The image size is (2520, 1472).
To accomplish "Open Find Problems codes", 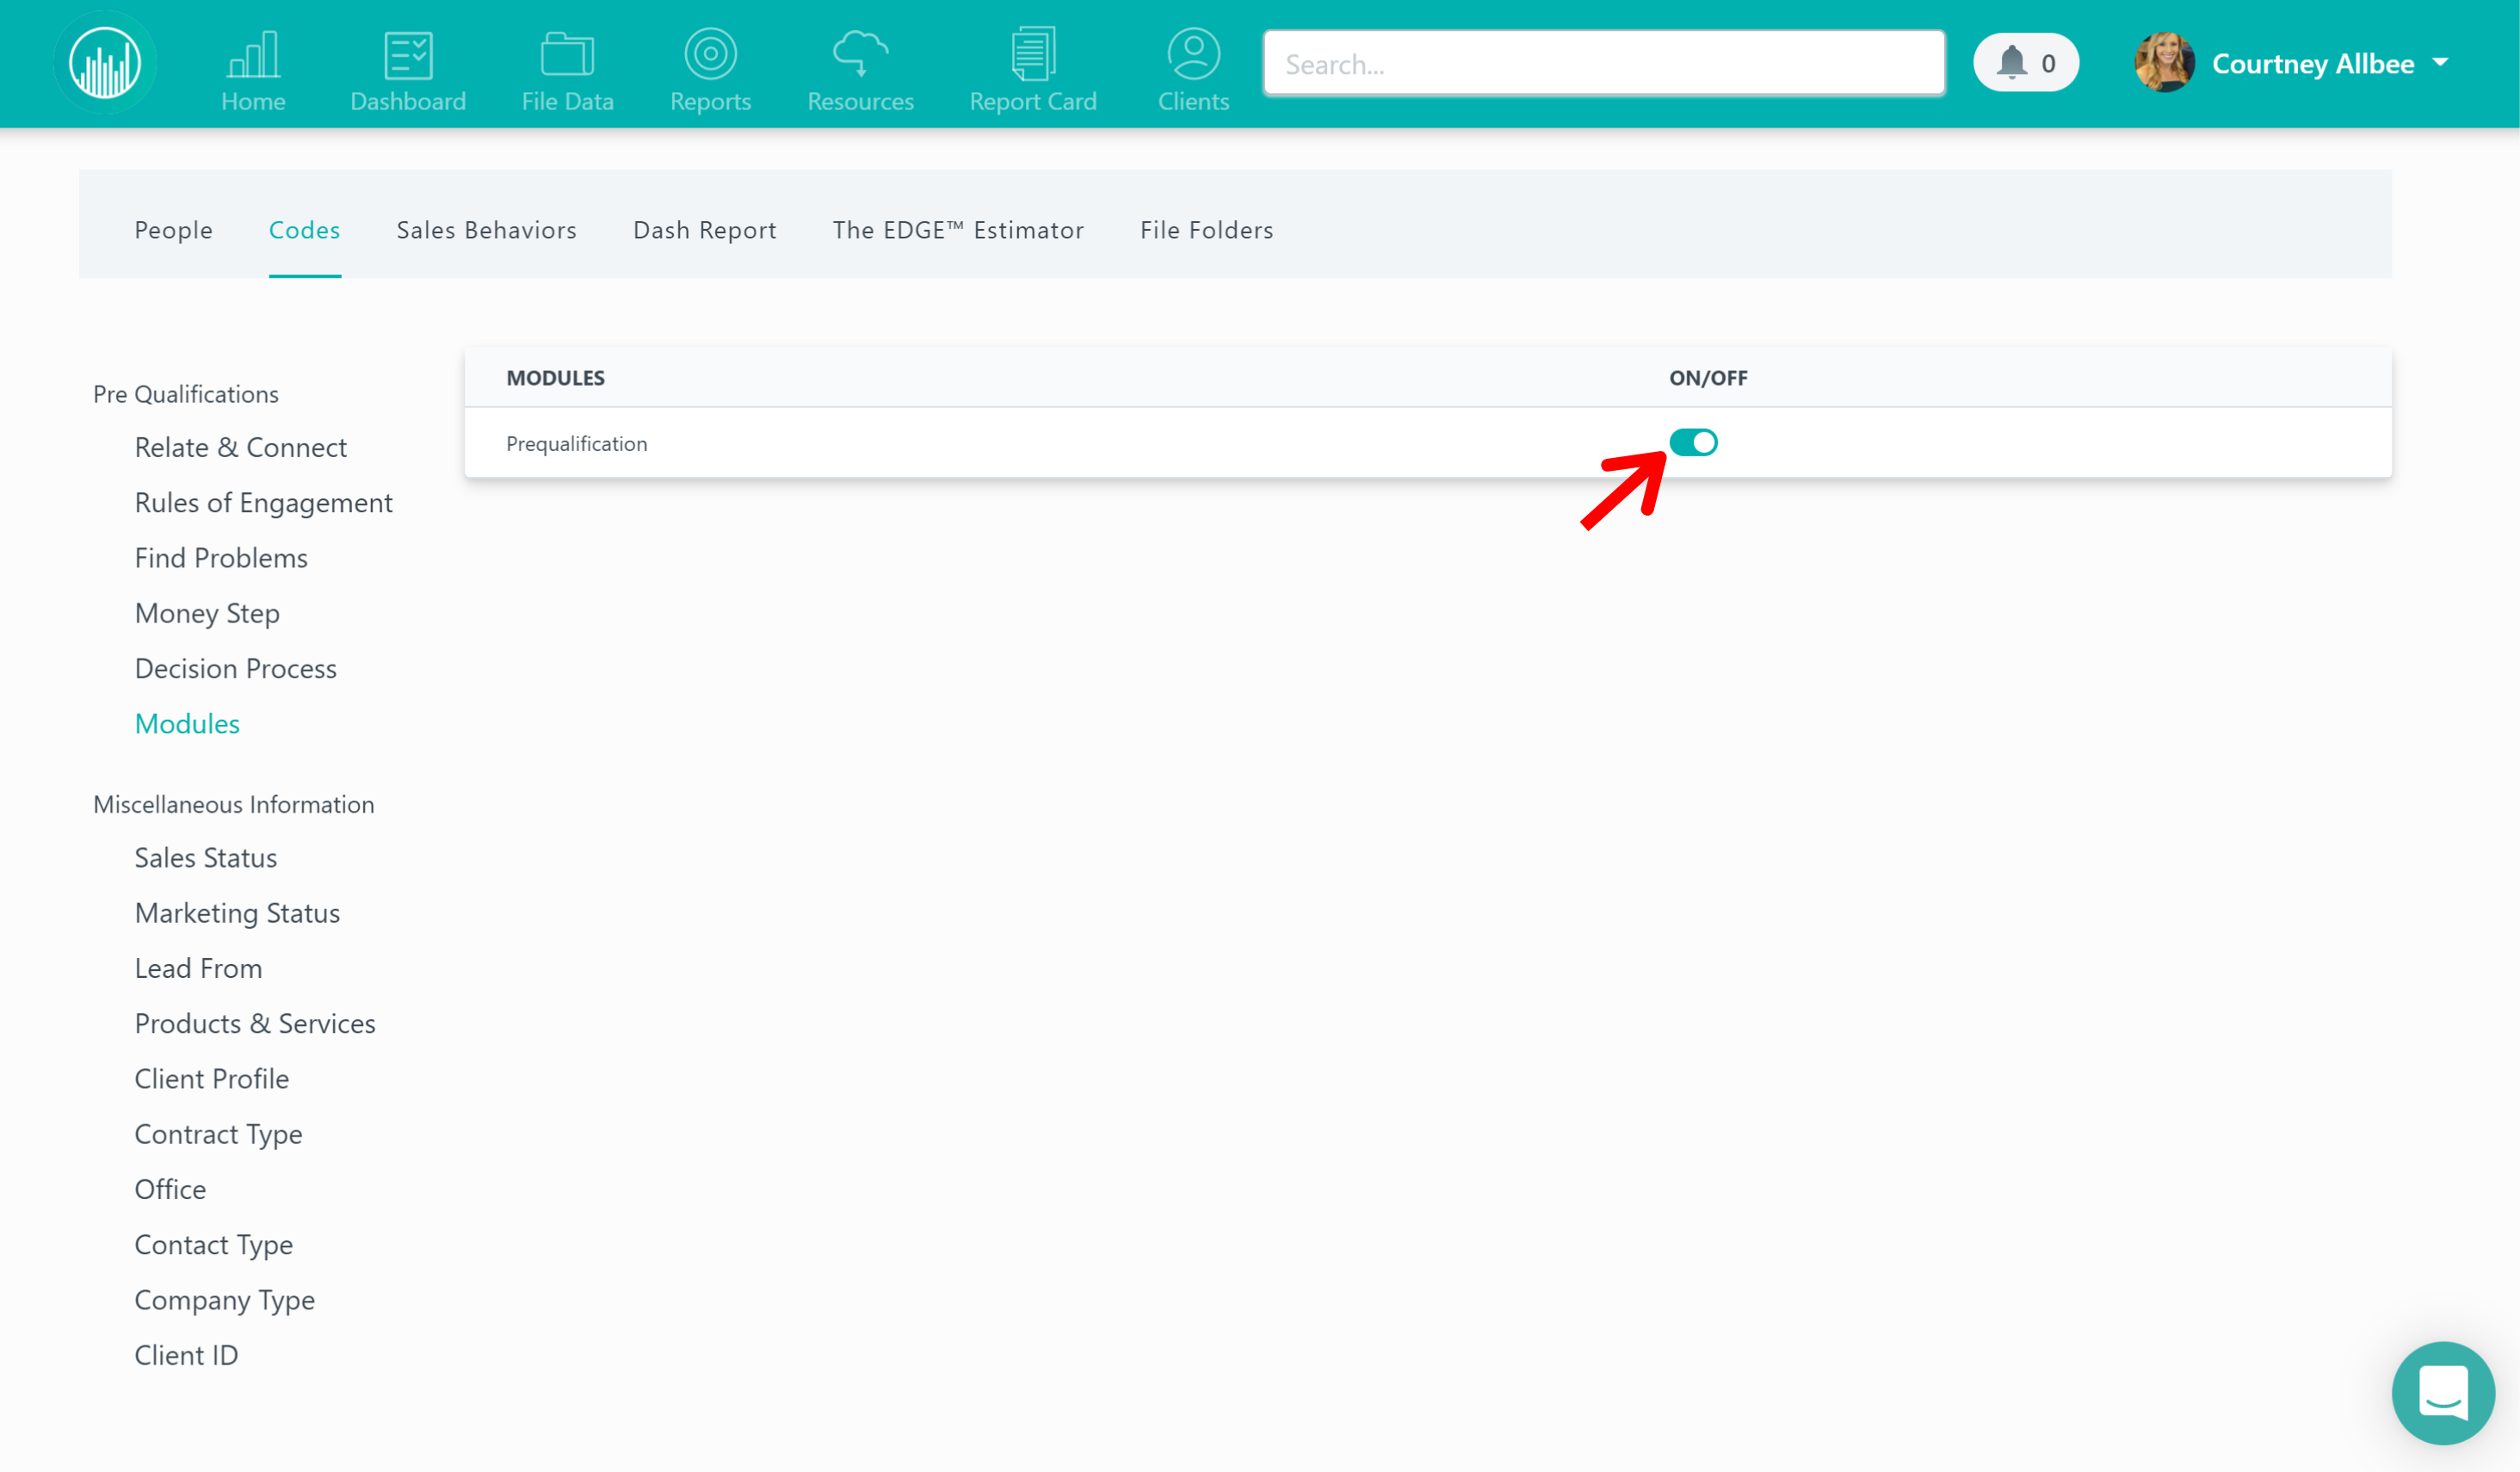I will coord(221,558).
